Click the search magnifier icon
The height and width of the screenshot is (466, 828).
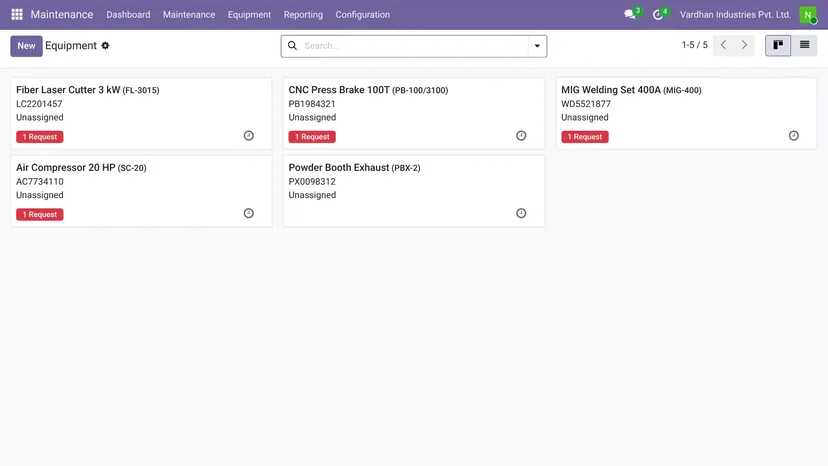292,46
